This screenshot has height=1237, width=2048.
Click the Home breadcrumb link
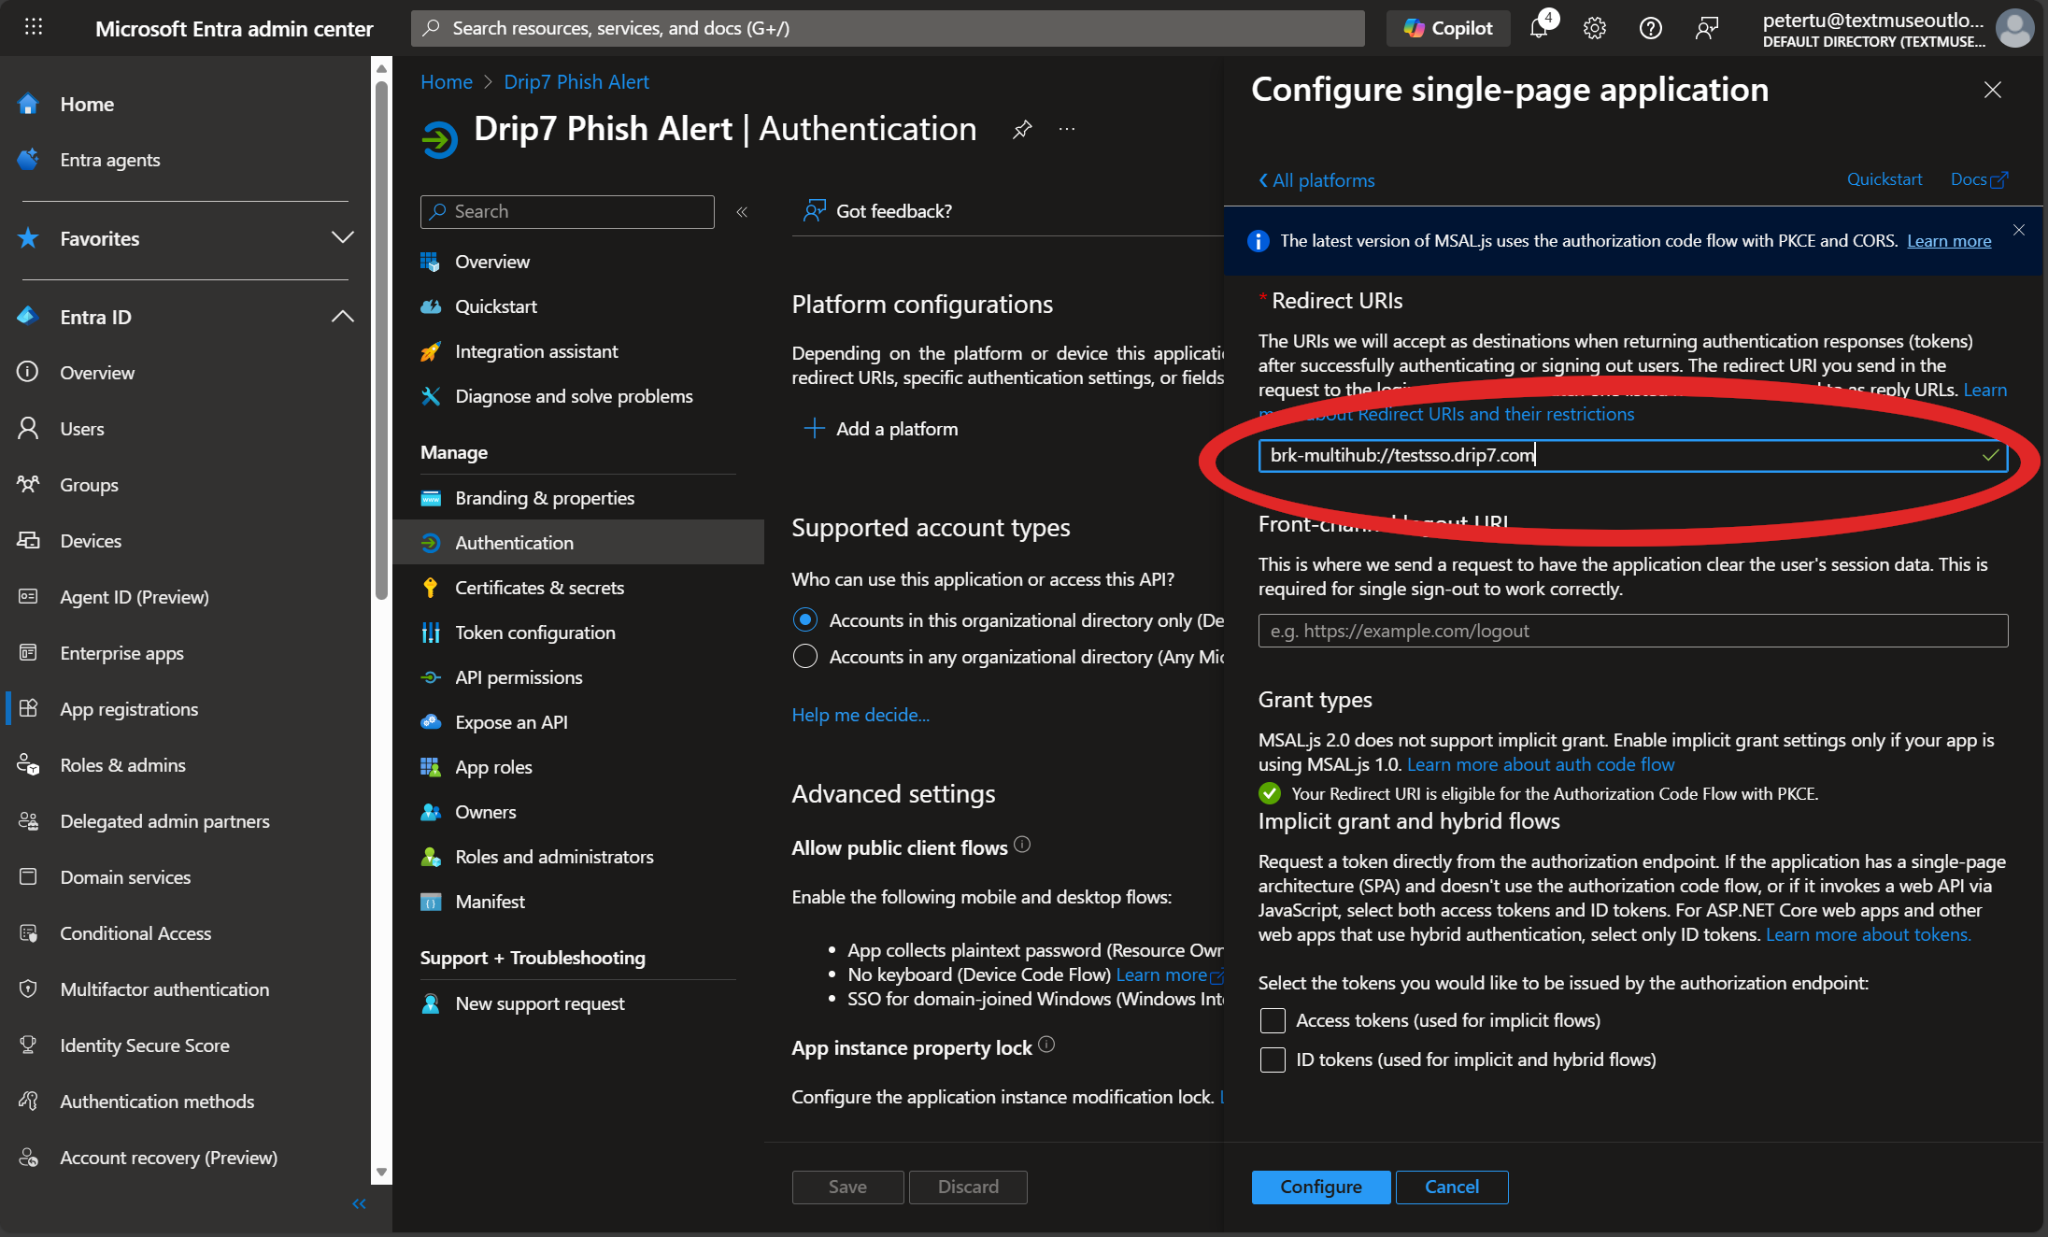(x=446, y=82)
